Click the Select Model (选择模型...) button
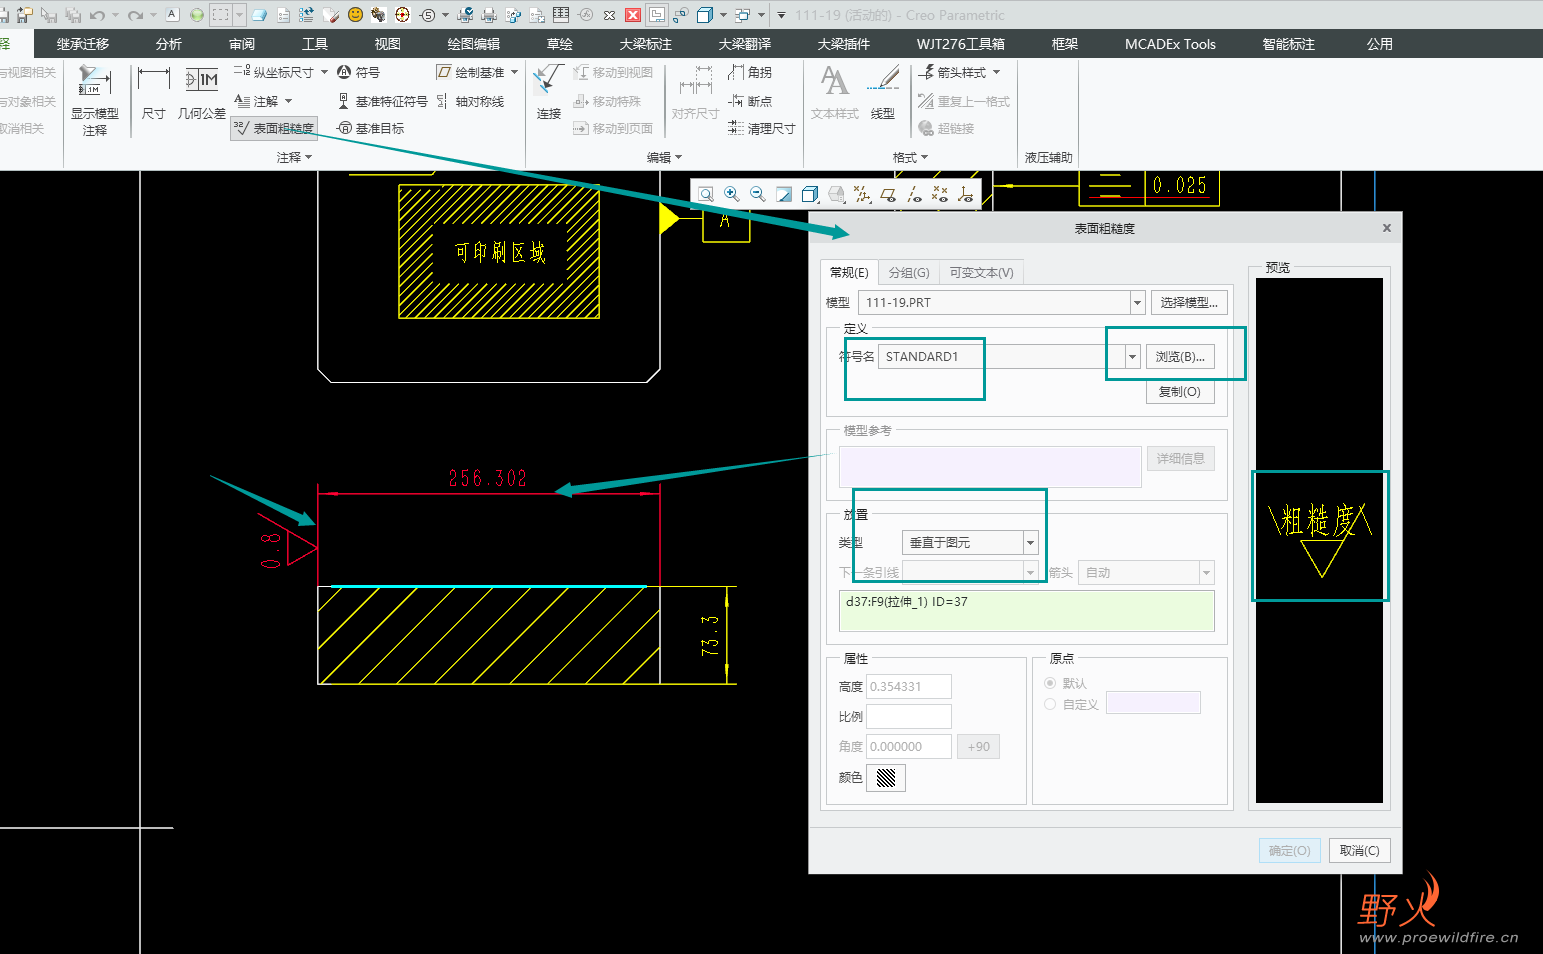Viewport: 1543px width, 954px height. click(1189, 302)
